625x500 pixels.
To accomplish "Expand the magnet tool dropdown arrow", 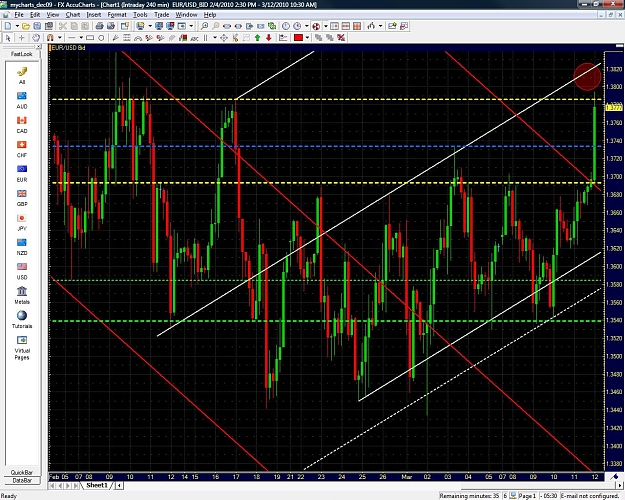I will (x=60, y=37).
